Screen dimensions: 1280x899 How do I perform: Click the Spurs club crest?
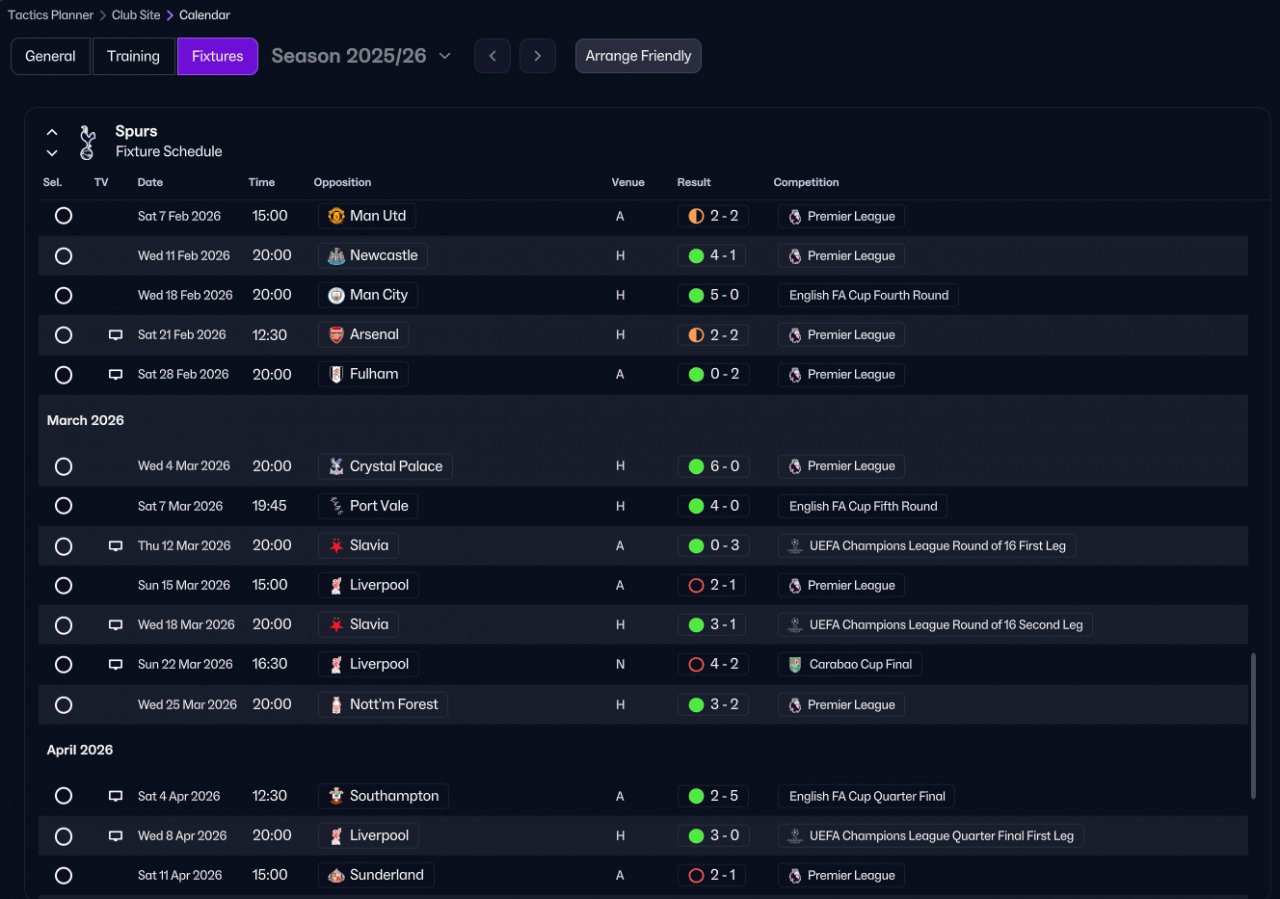click(87, 142)
